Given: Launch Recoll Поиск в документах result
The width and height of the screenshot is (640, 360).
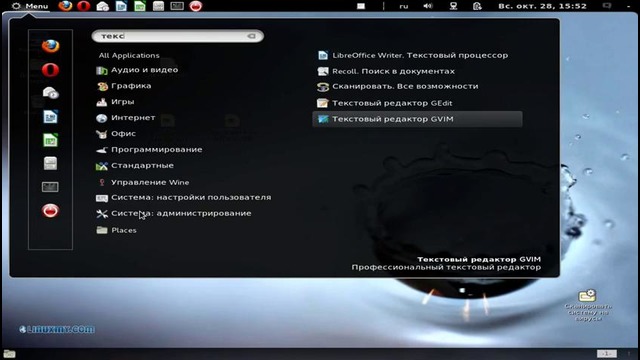Looking at the screenshot, I should pyautogui.click(x=386, y=71).
